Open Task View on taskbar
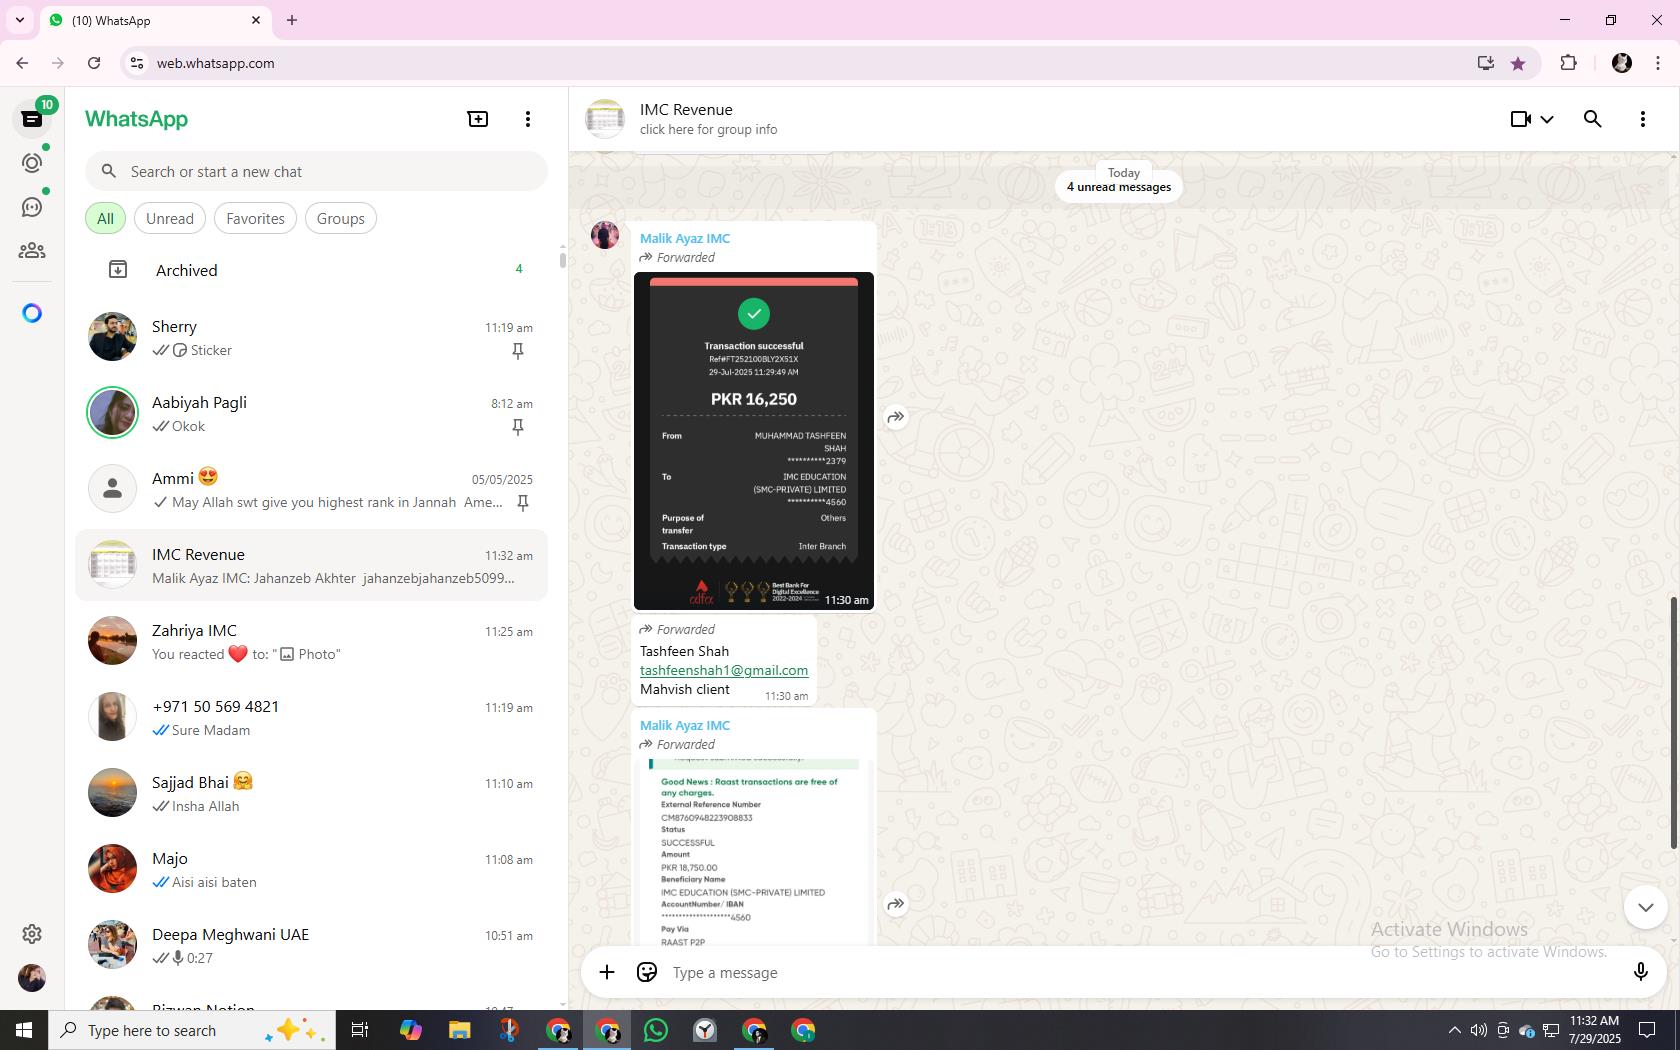 [x=360, y=1030]
